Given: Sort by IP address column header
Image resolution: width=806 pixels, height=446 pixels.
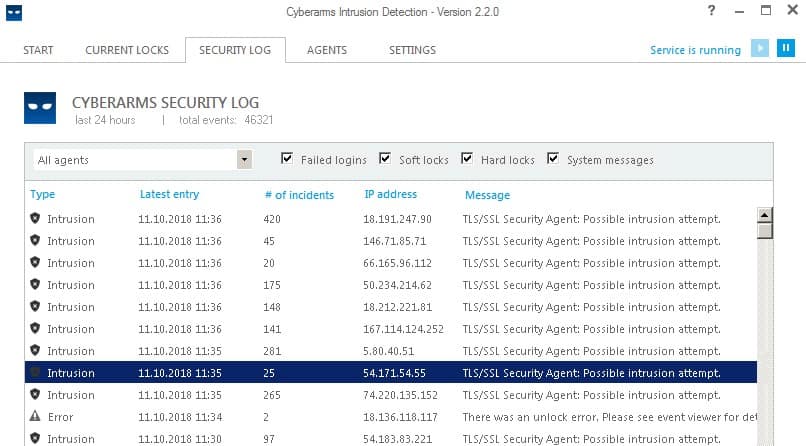Looking at the screenshot, I should 391,194.
